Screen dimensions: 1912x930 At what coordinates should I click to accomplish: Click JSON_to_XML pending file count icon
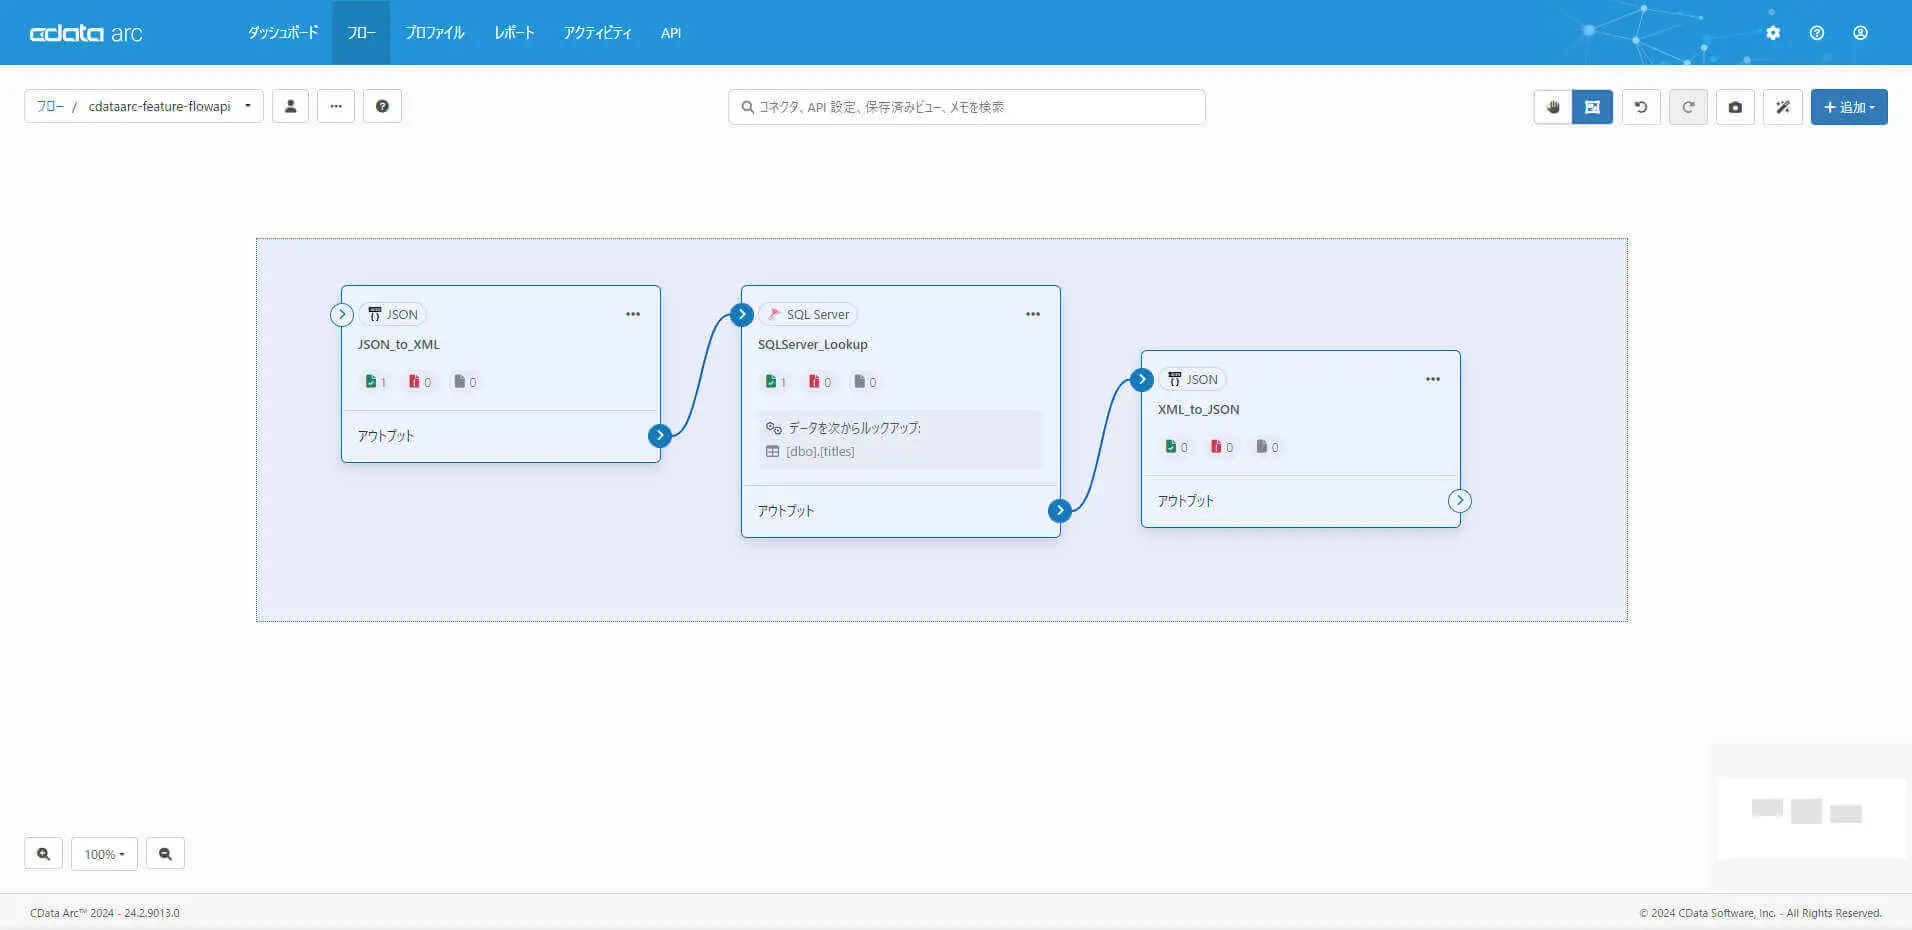[459, 381]
